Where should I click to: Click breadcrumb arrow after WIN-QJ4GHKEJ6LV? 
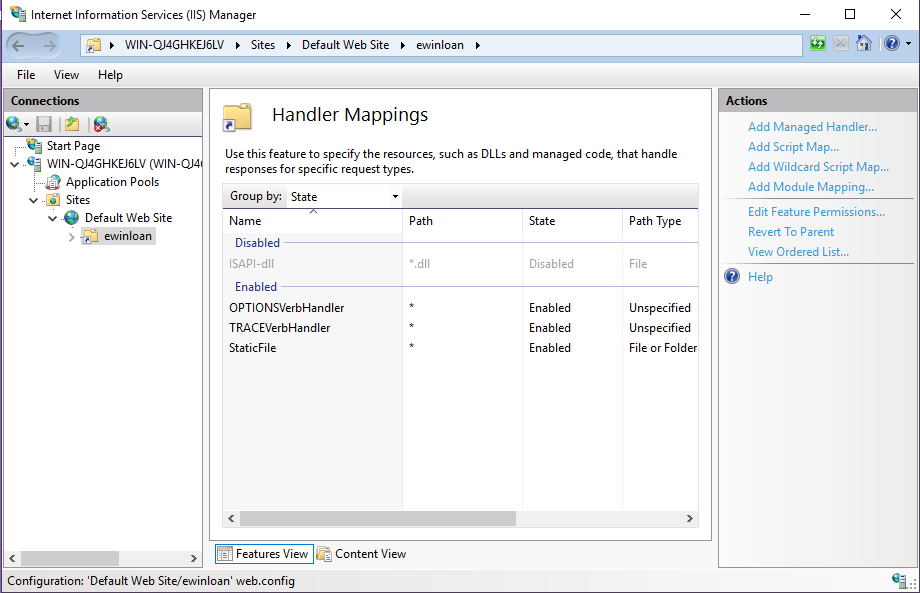tap(238, 45)
